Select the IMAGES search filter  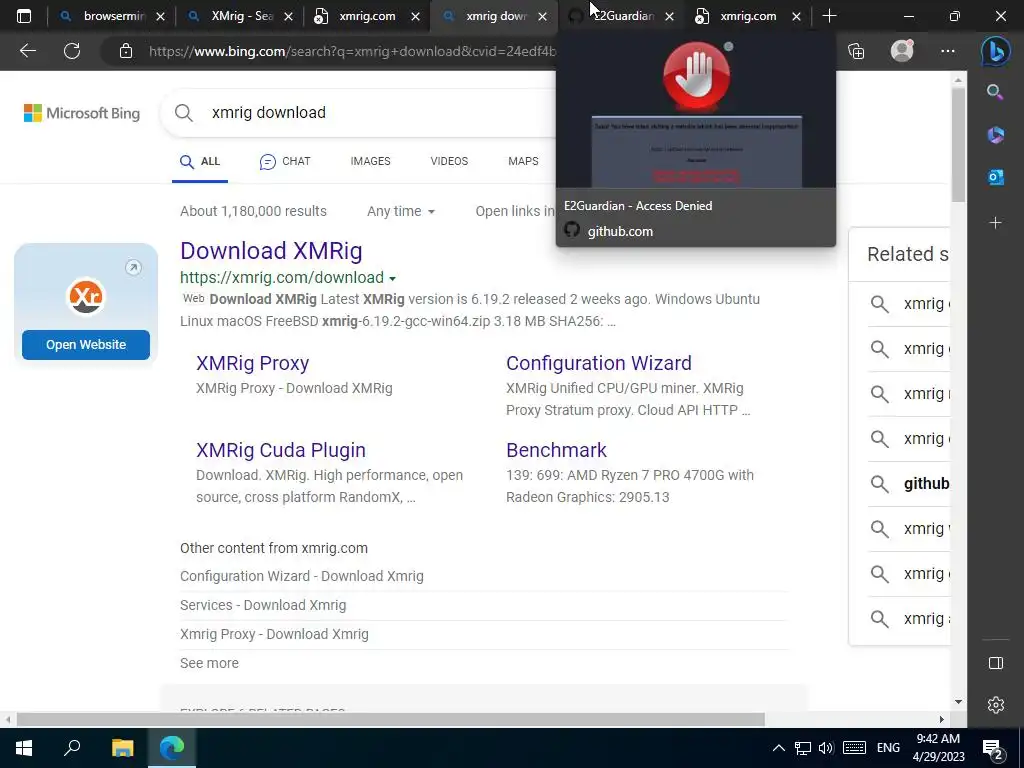pyautogui.click(x=370, y=161)
